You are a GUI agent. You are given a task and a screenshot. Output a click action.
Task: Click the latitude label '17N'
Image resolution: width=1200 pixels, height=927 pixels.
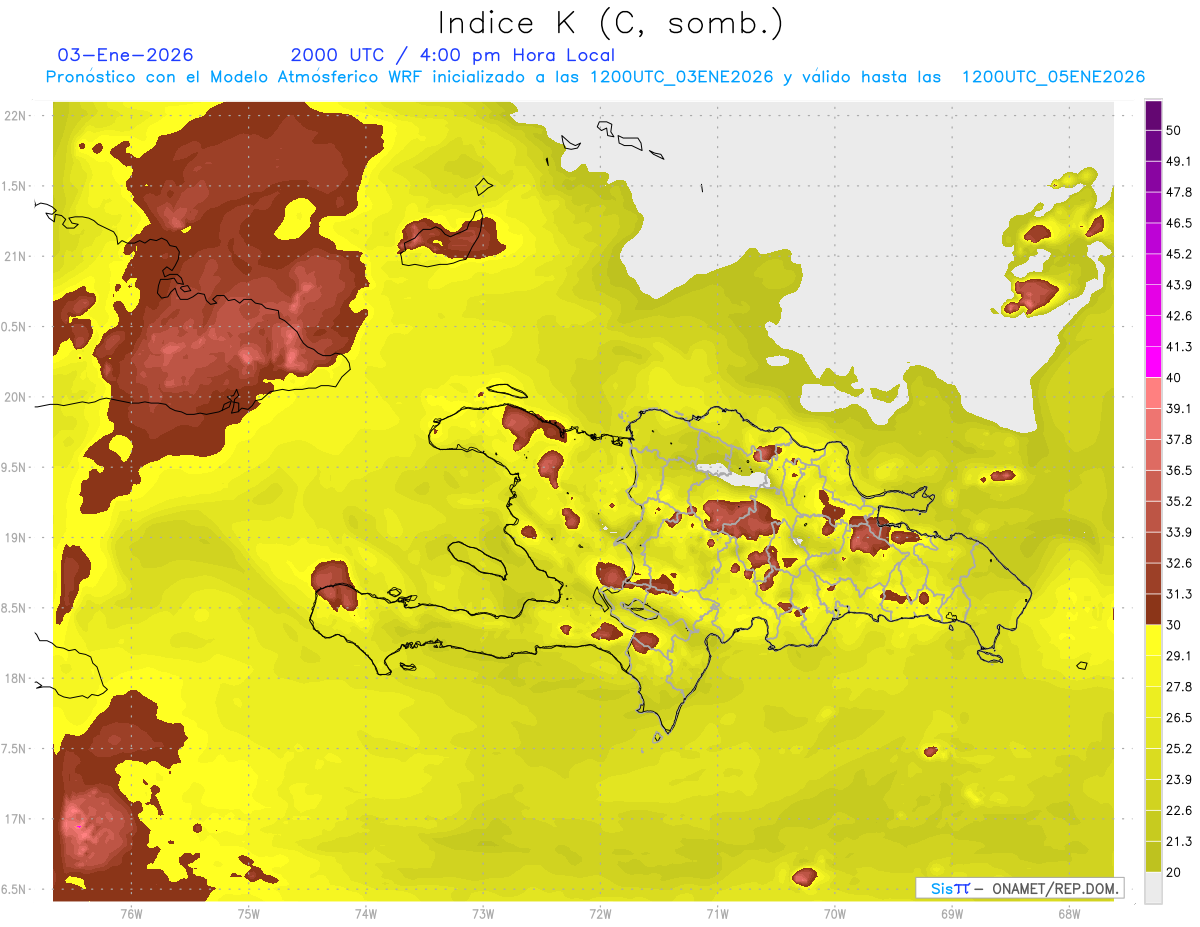click(x=16, y=819)
